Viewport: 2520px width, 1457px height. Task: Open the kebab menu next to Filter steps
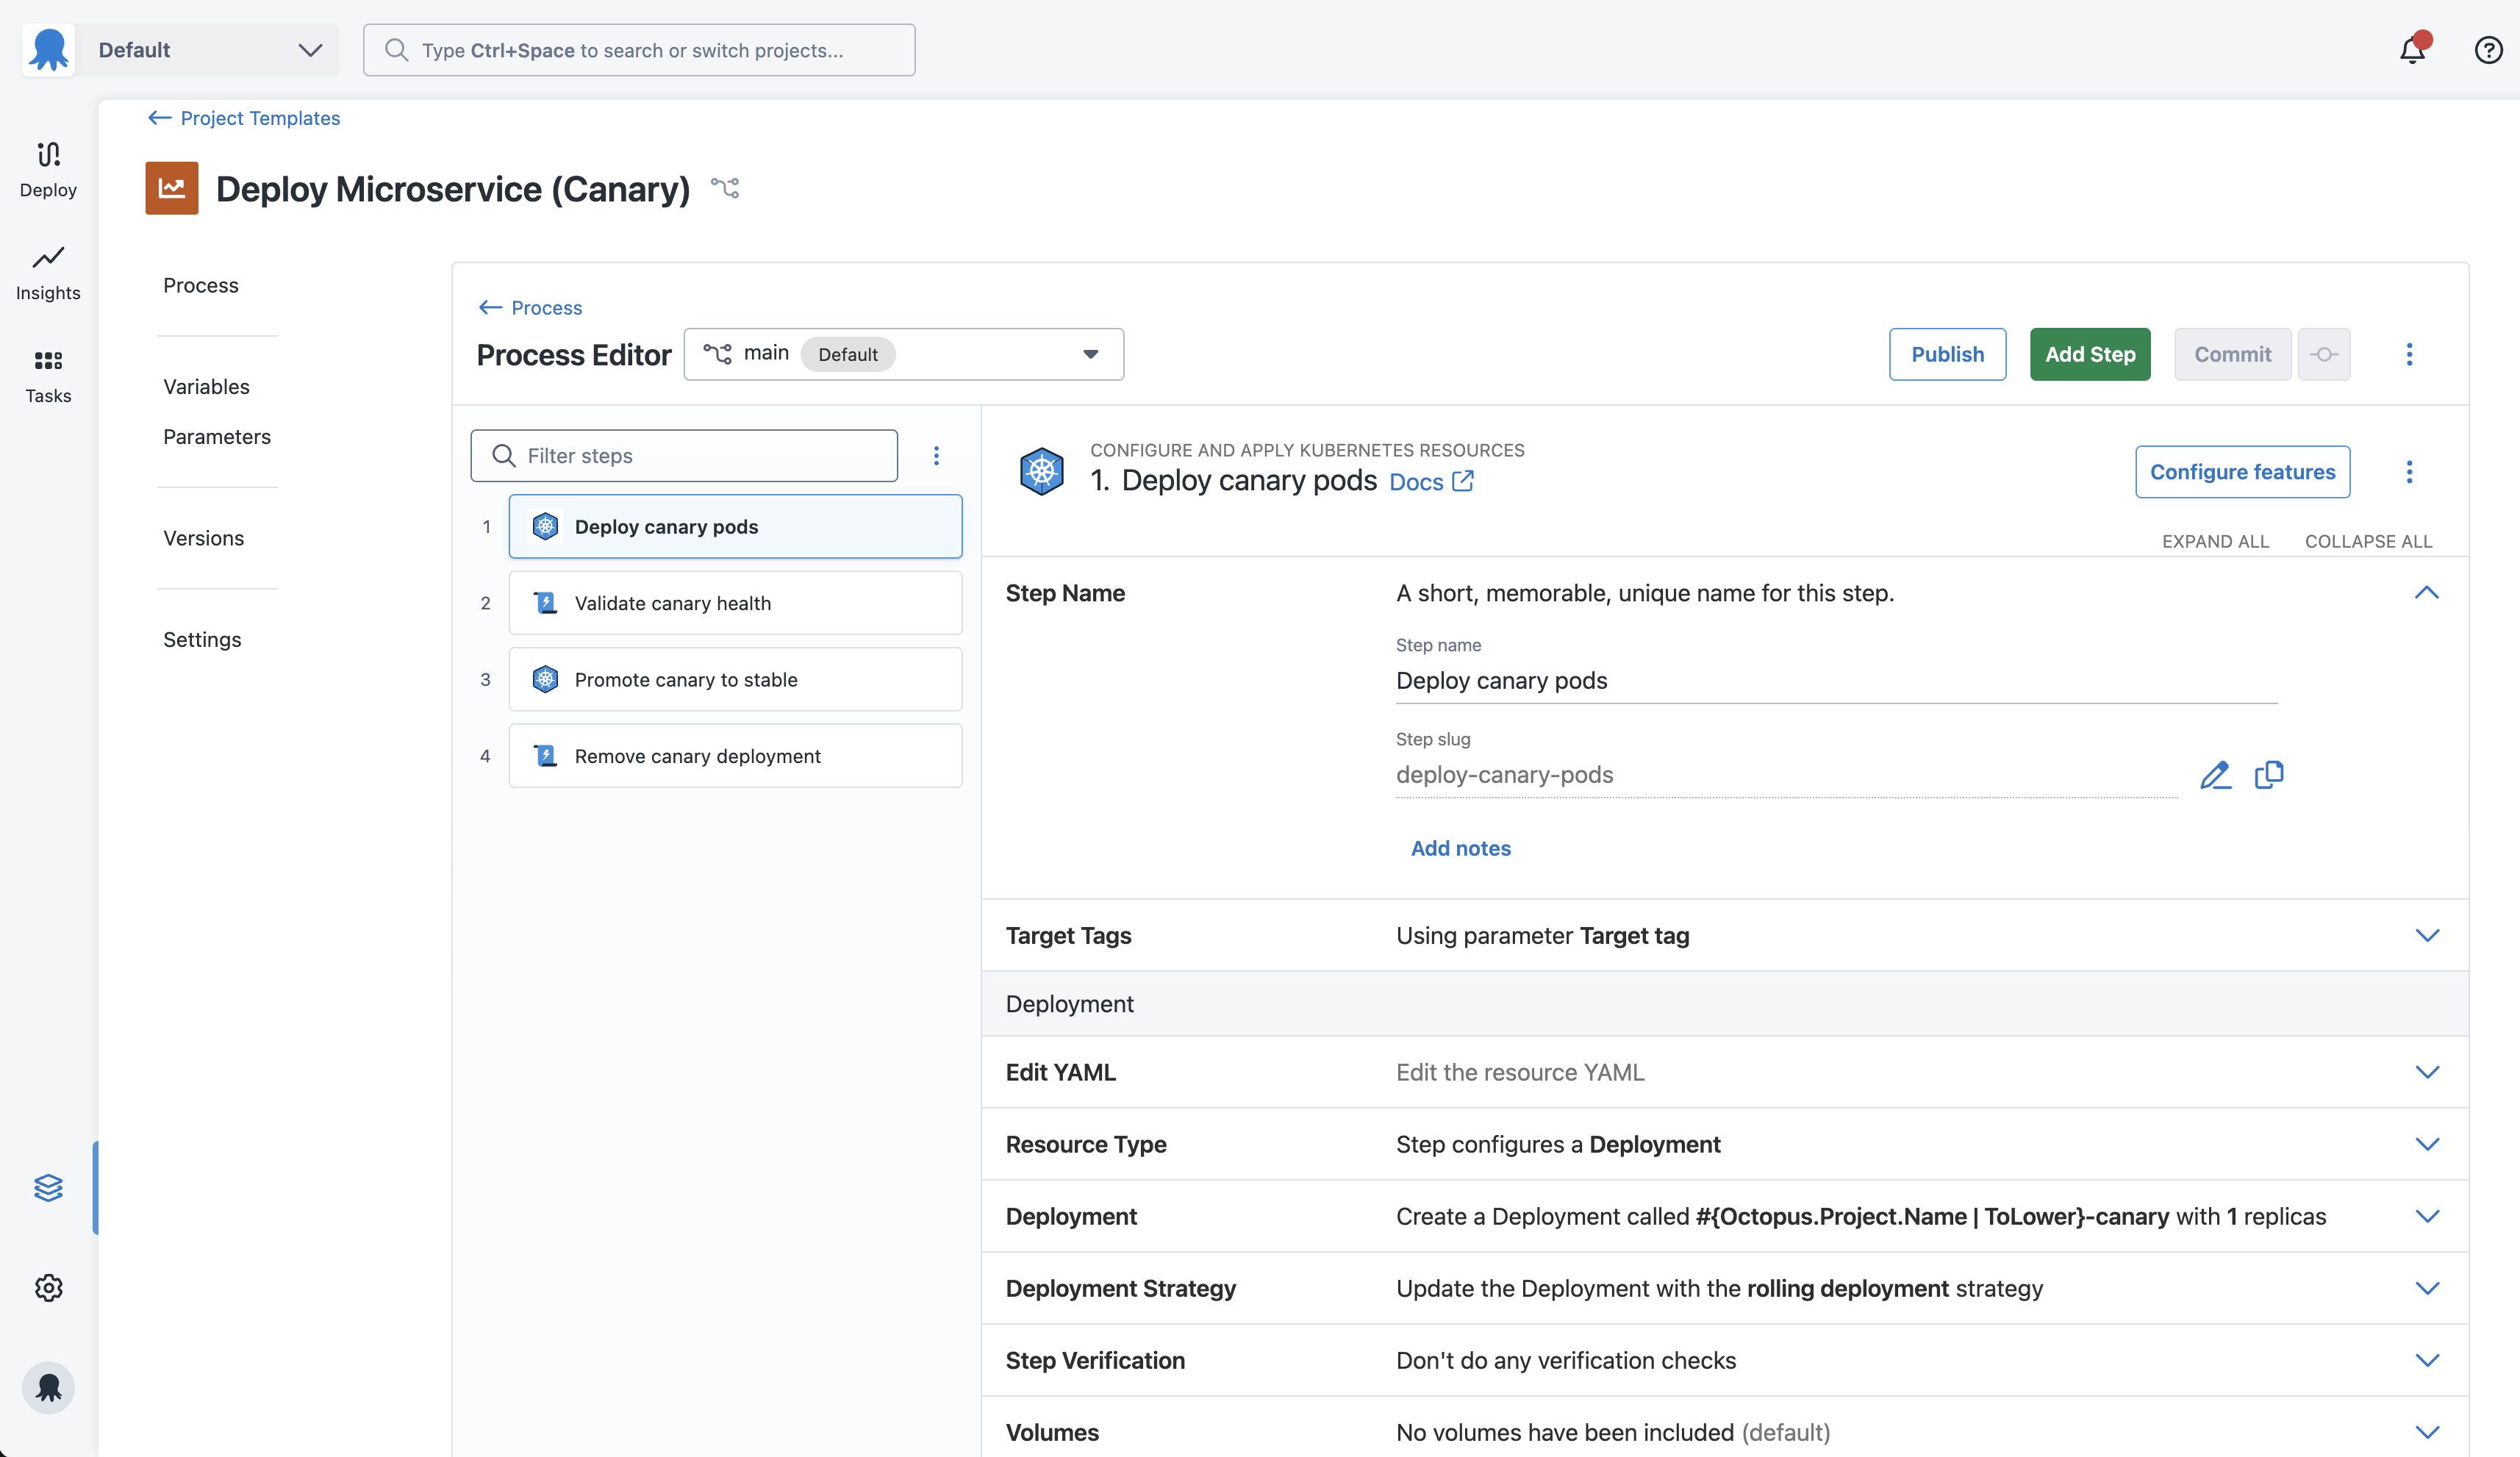coord(937,455)
